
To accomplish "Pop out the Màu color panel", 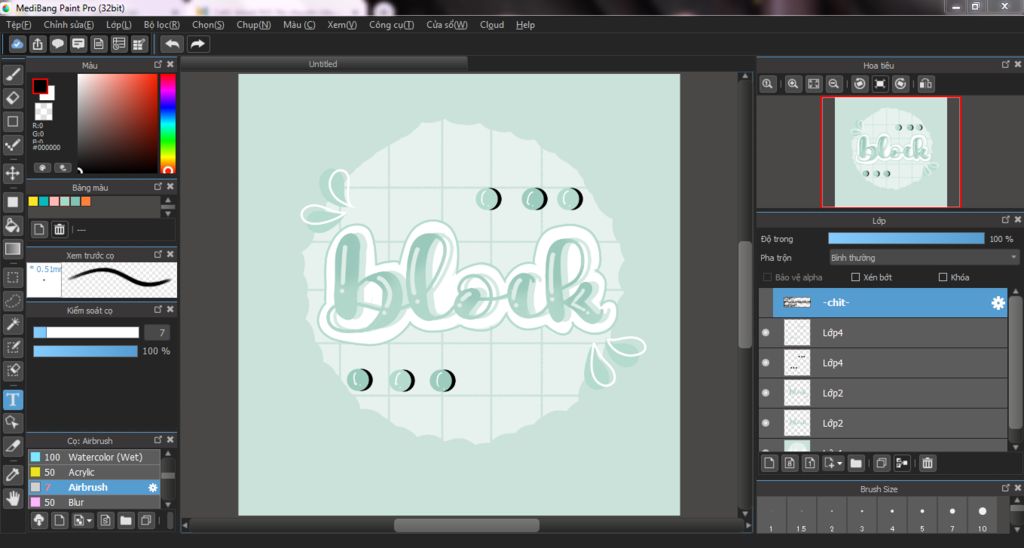I will click(157, 64).
